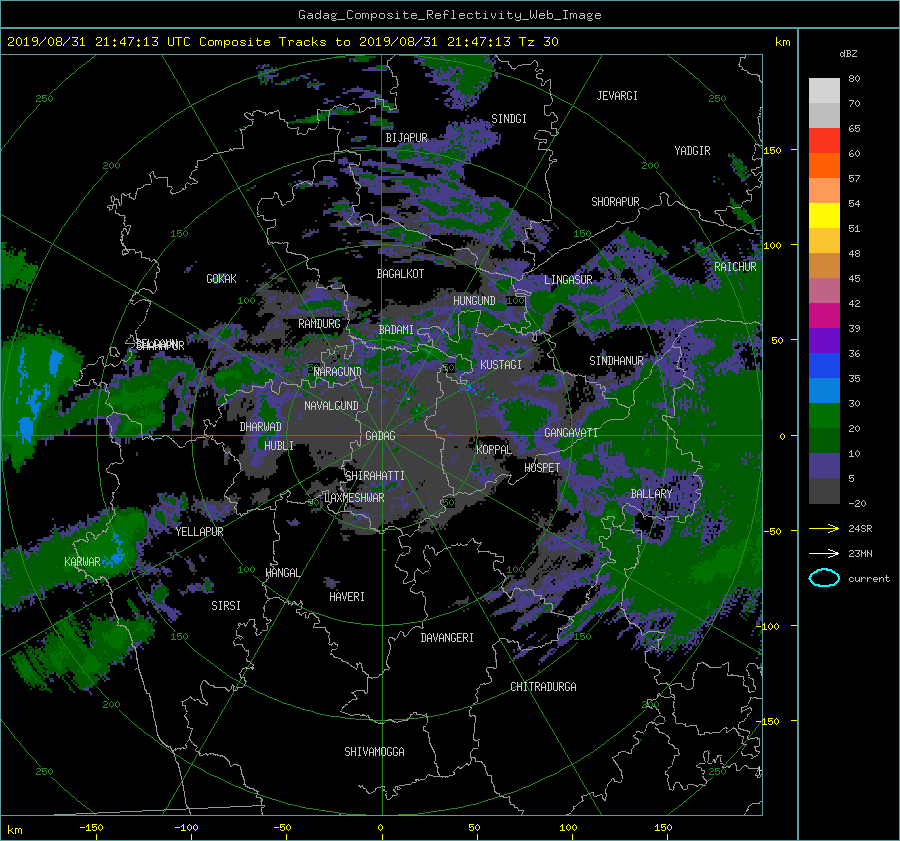The height and width of the screenshot is (841, 900).
Task: Select the BIJAPUR city label
Action: coord(406,138)
